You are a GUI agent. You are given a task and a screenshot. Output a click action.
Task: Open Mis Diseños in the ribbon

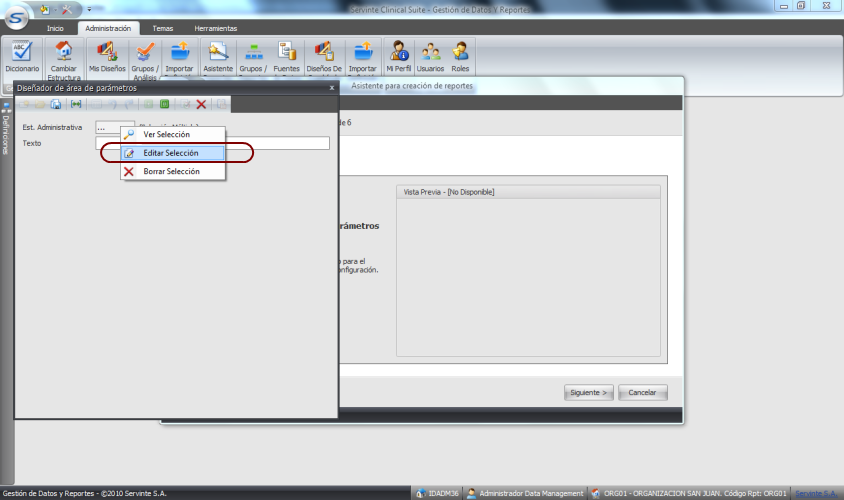click(107, 56)
